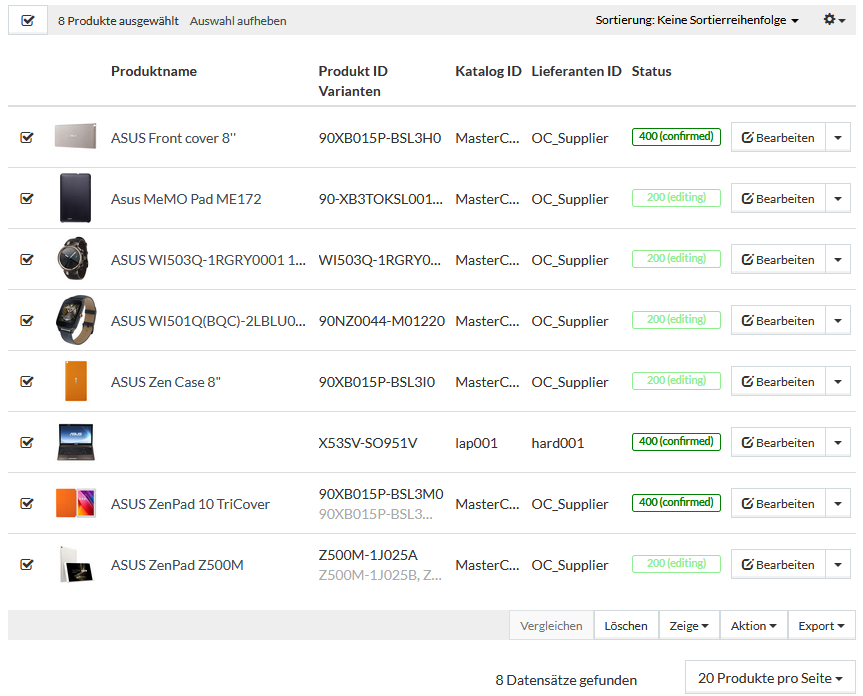Click Auswahl aufheben to clear selection
Screen dimensions: 863x696
pos(238,21)
